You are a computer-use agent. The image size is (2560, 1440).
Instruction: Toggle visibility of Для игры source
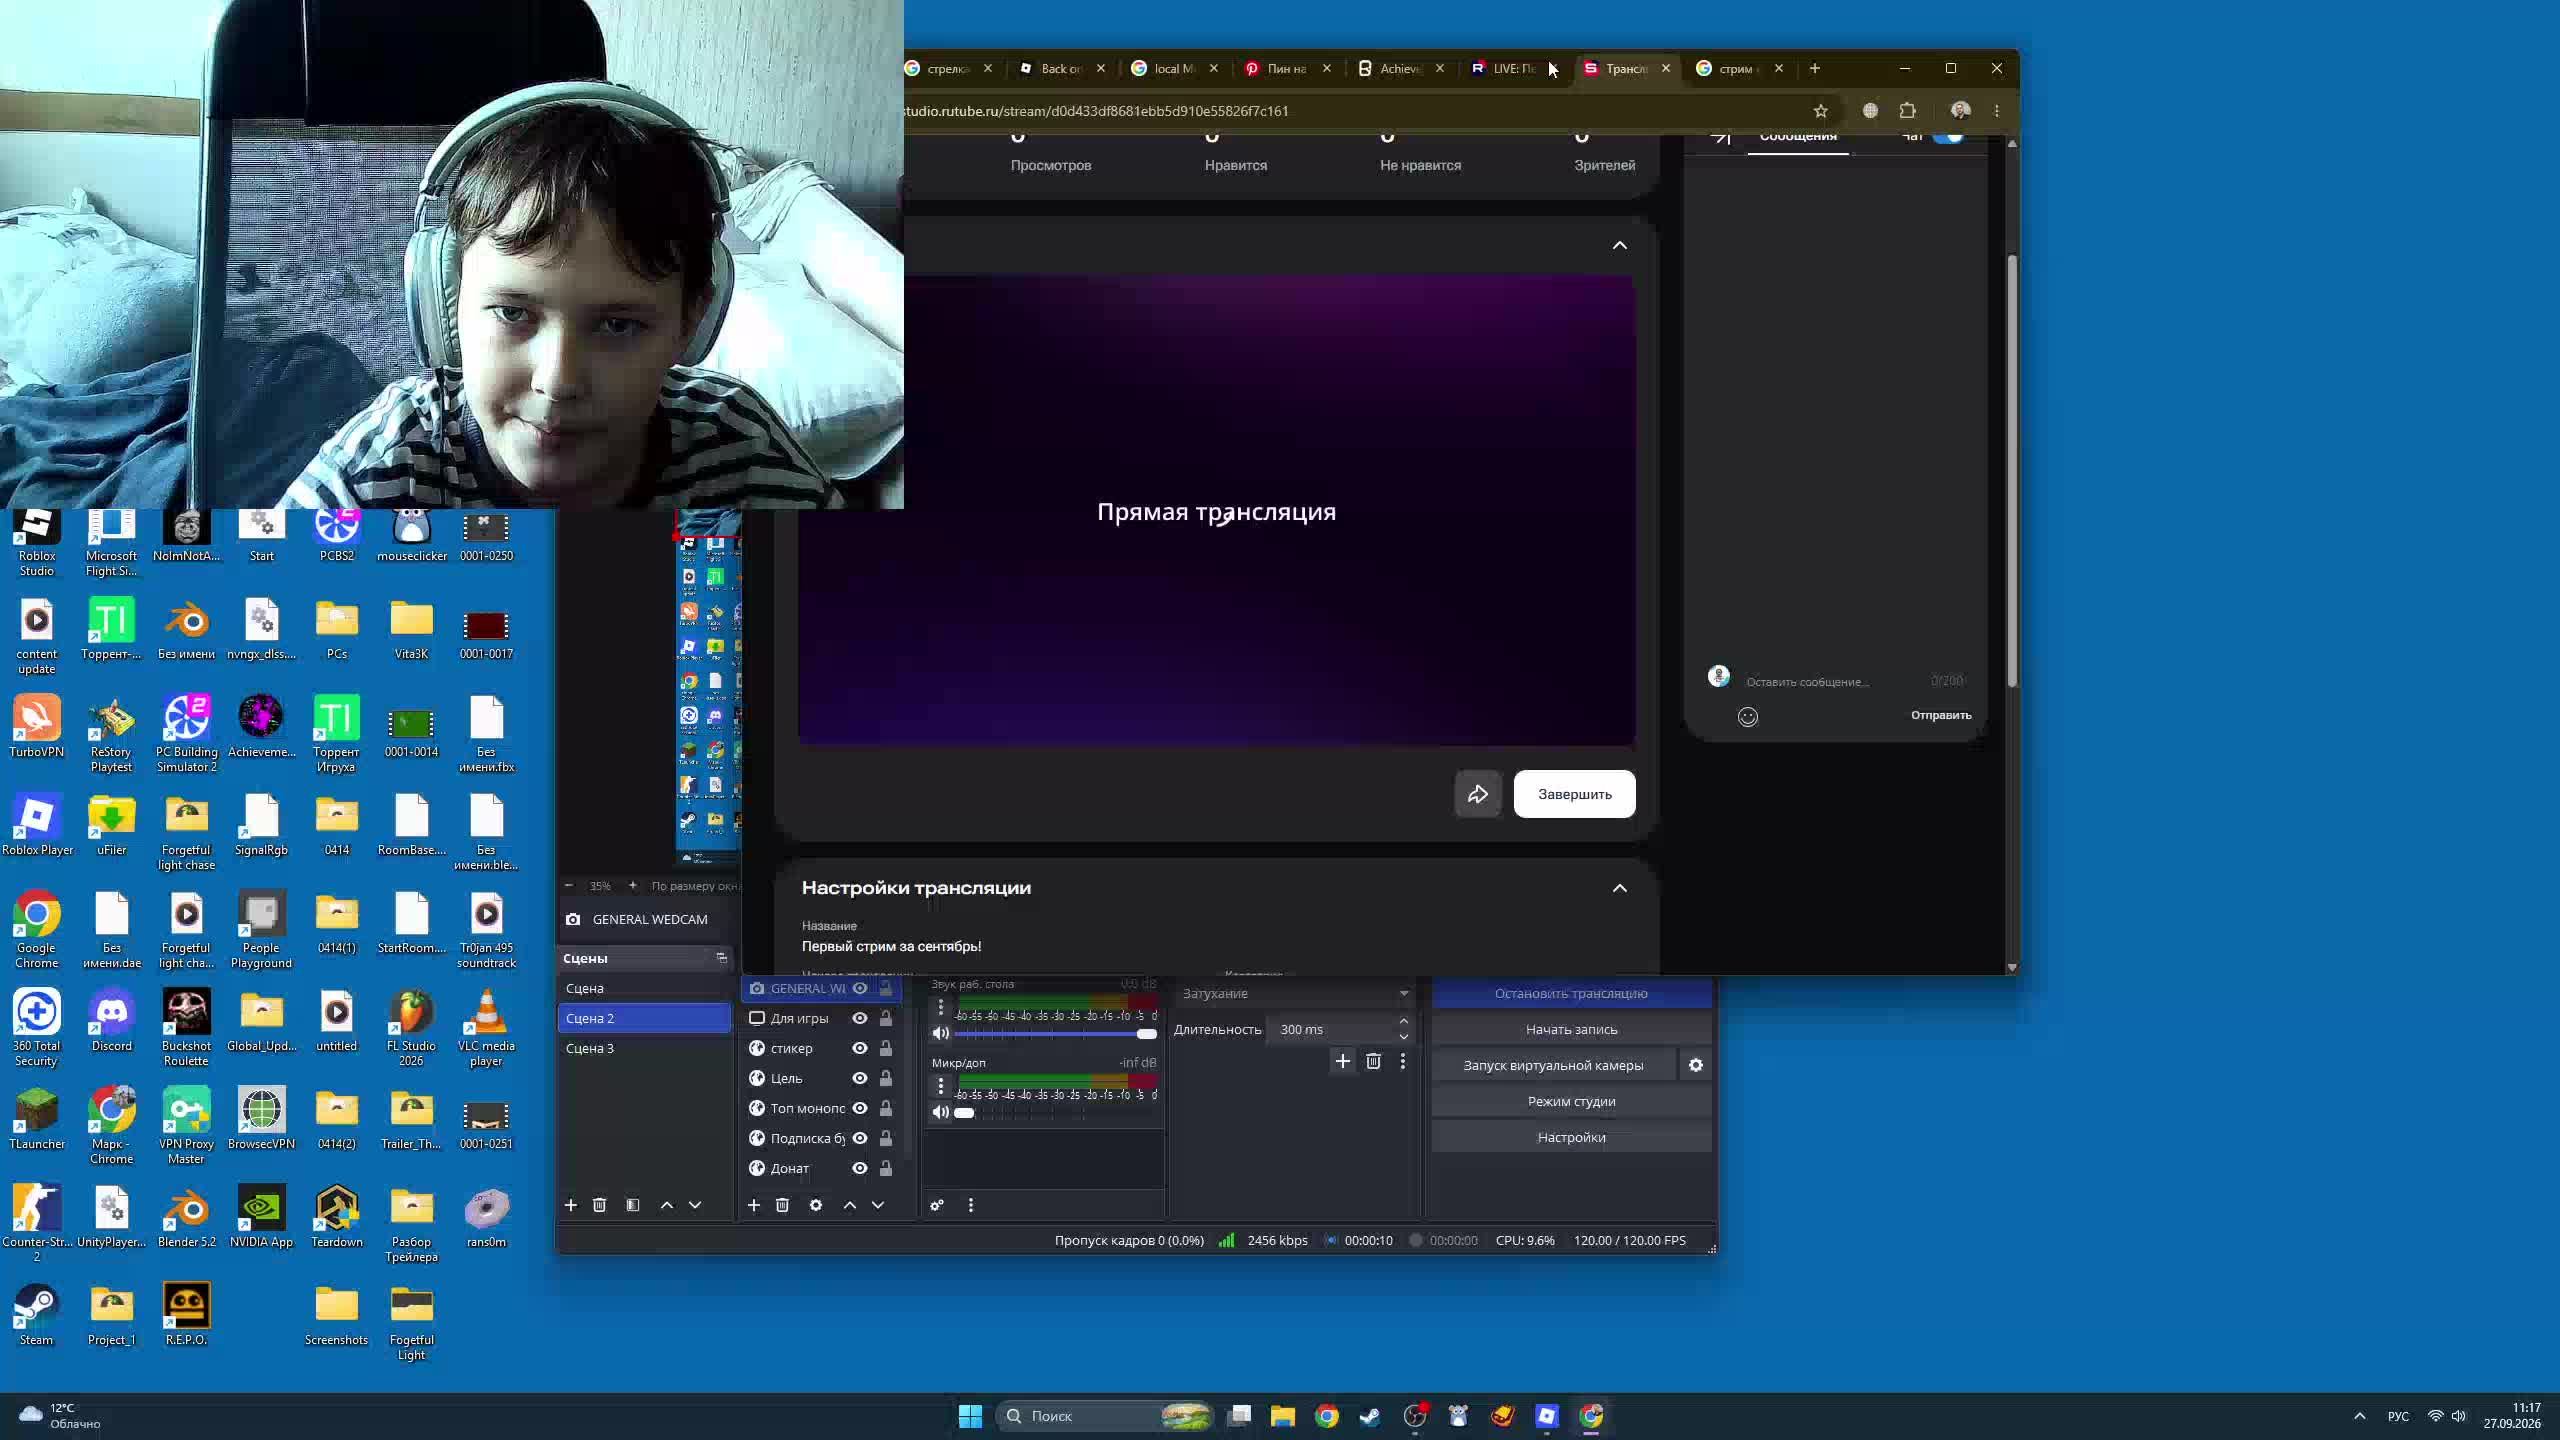click(x=860, y=1018)
